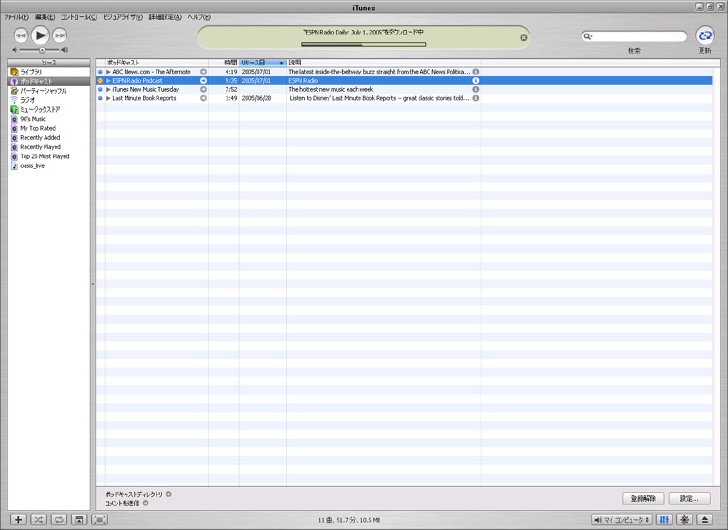Select Top 25 Most Played playlist
The width and height of the screenshot is (728, 530).
pyautogui.click(x=49, y=156)
